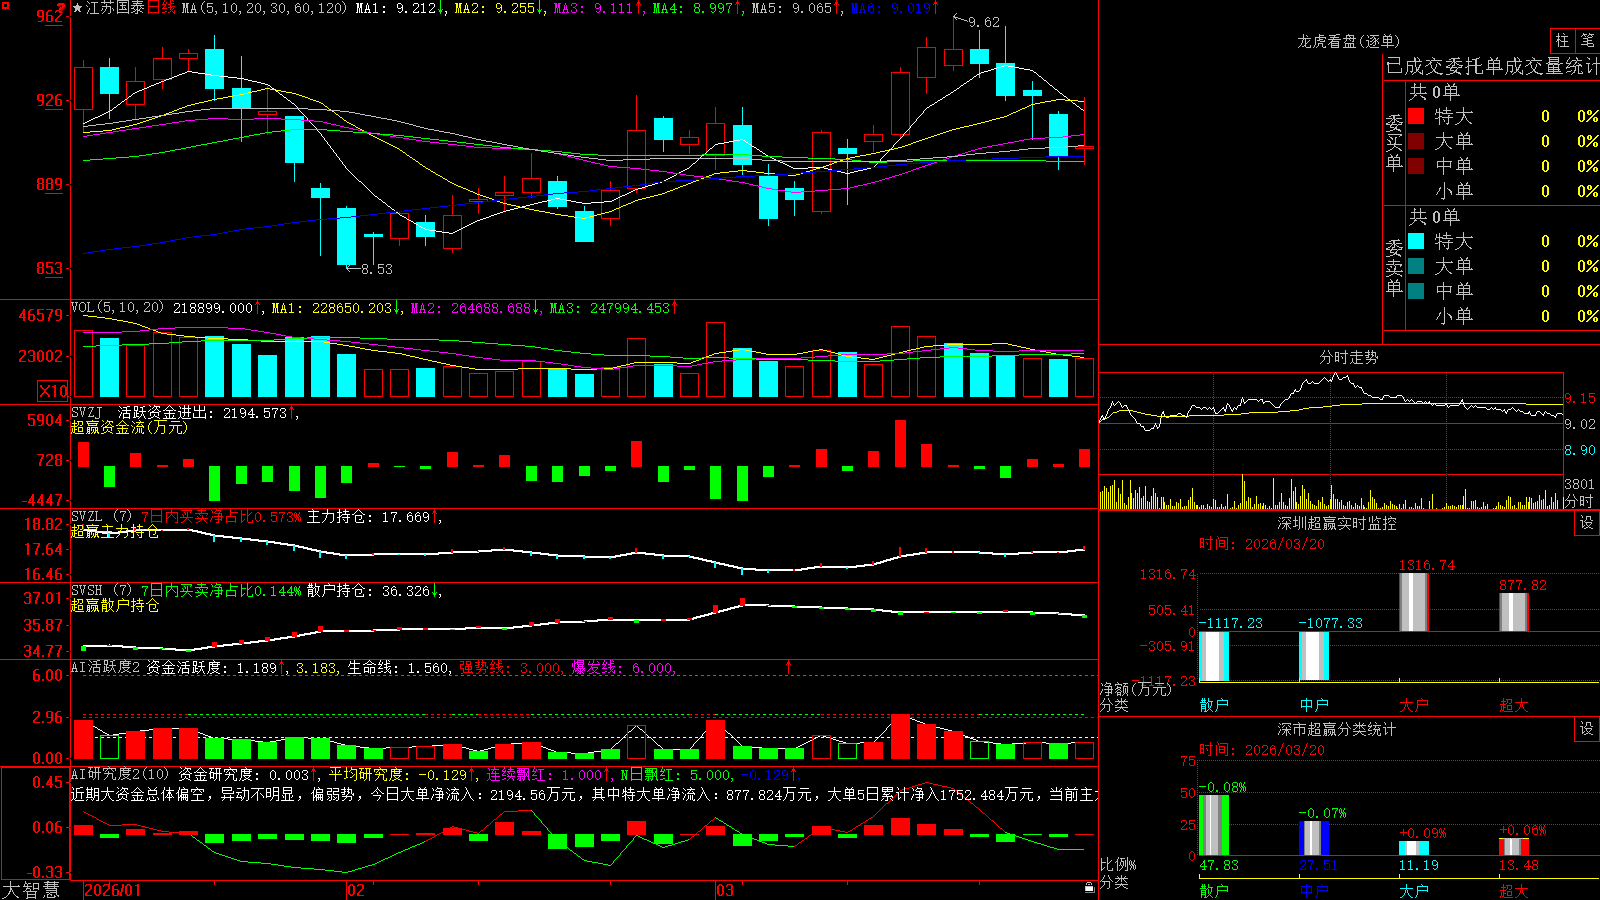1600x900 pixels.
Task: Click the 9.62 high price annotation
Action: click(984, 22)
